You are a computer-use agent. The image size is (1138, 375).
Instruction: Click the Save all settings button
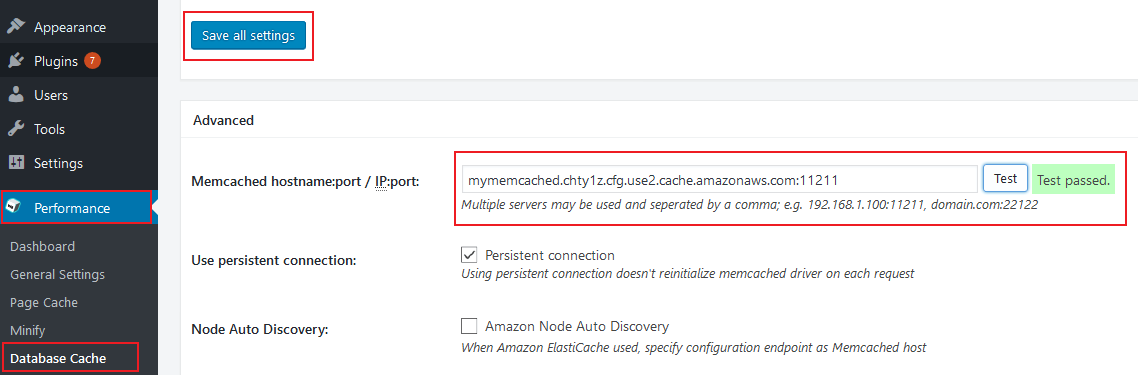(x=248, y=36)
